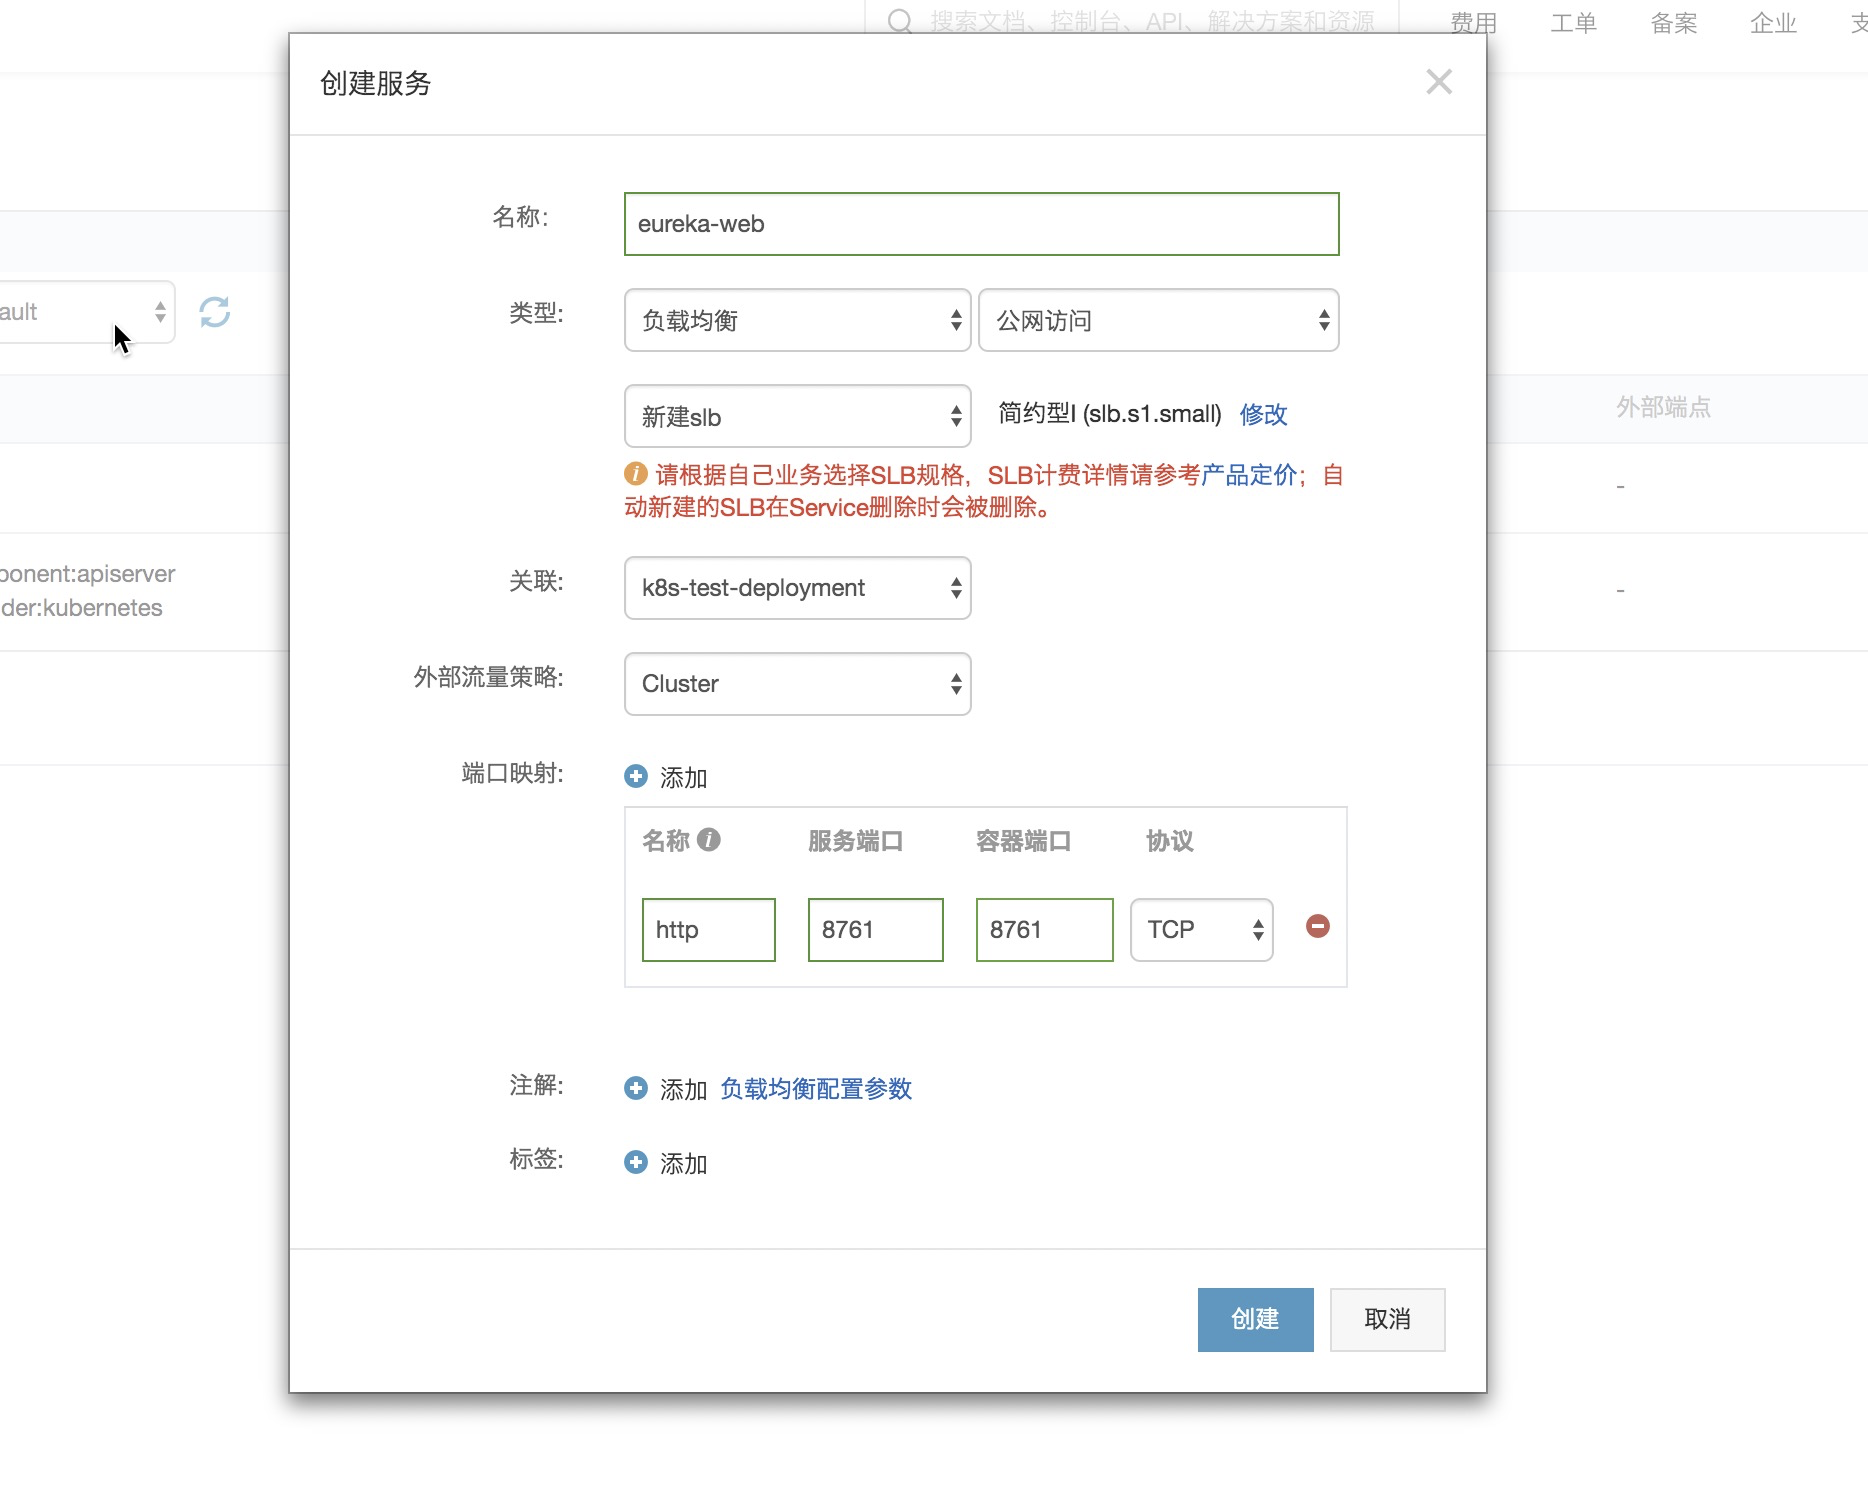Click the info icon next to 名称 column header
The height and width of the screenshot is (1512, 1868).
pyautogui.click(x=709, y=839)
